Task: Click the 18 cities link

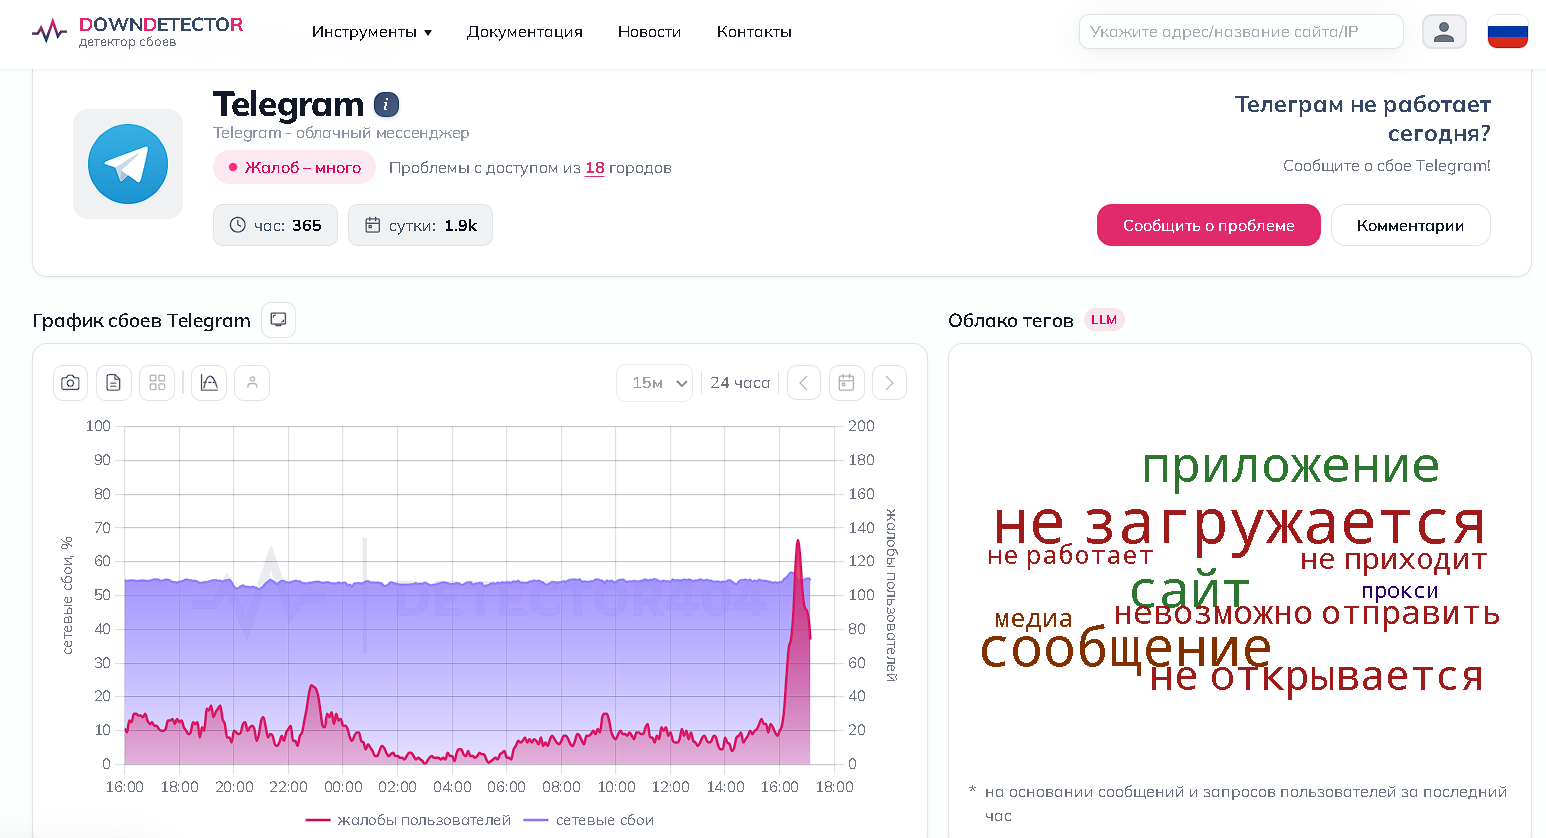Action: 595,168
